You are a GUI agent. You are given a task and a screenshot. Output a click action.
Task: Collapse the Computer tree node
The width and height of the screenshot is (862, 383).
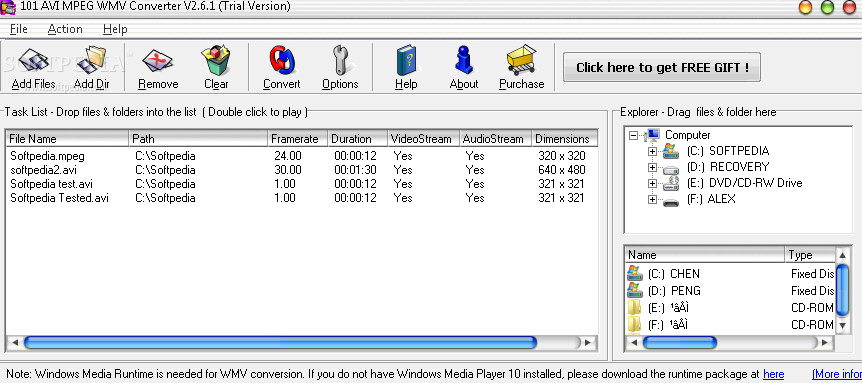[x=634, y=135]
